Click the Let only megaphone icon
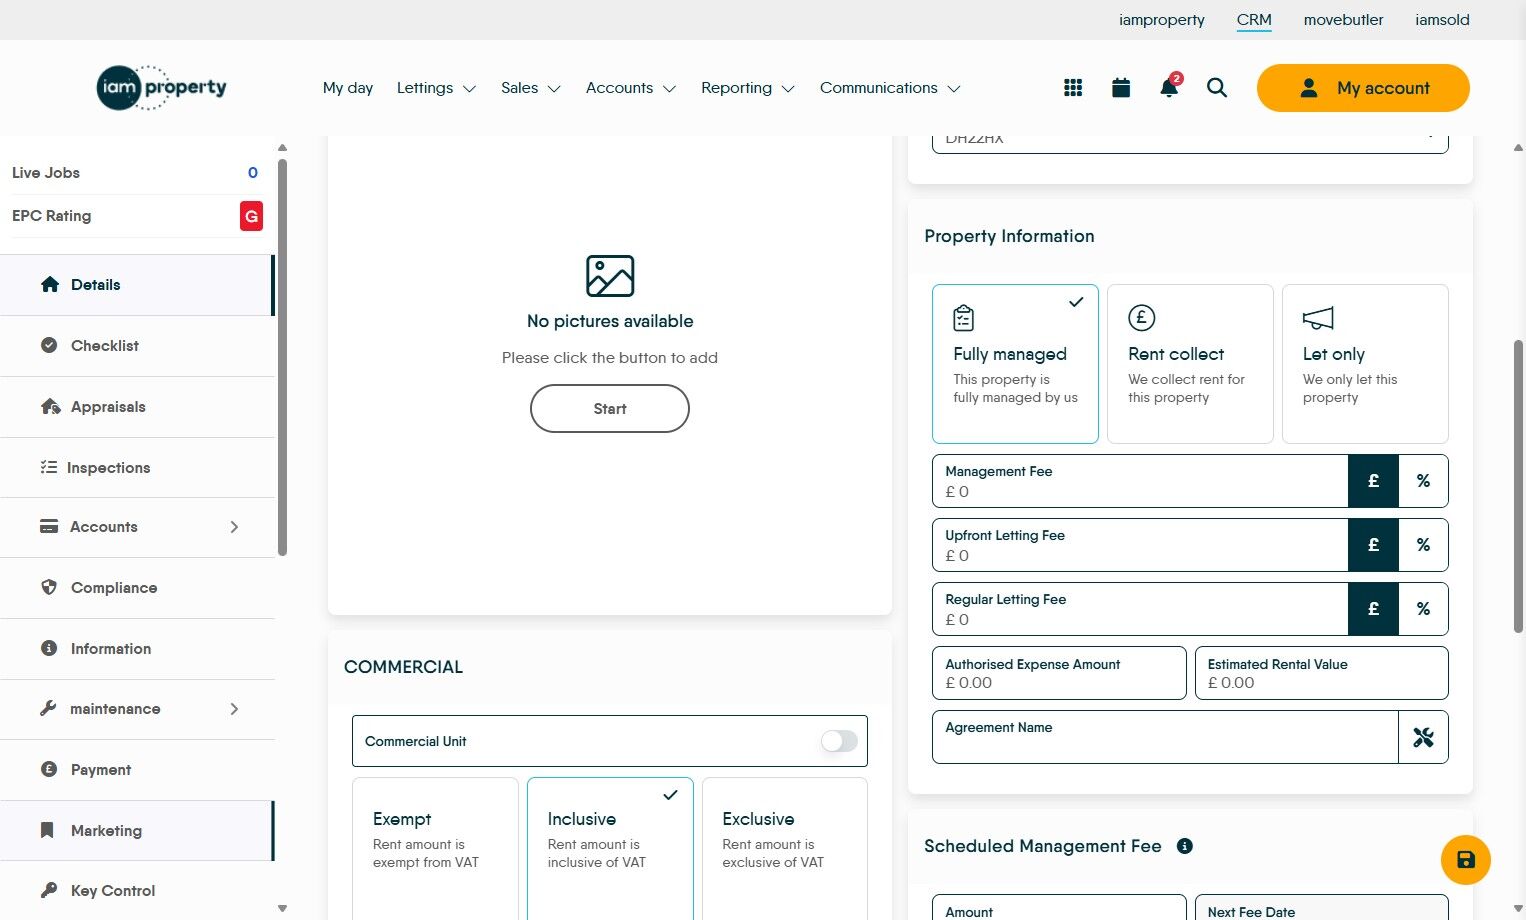Viewport: 1526px width, 920px height. pyautogui.click(x=1318, y=318)
